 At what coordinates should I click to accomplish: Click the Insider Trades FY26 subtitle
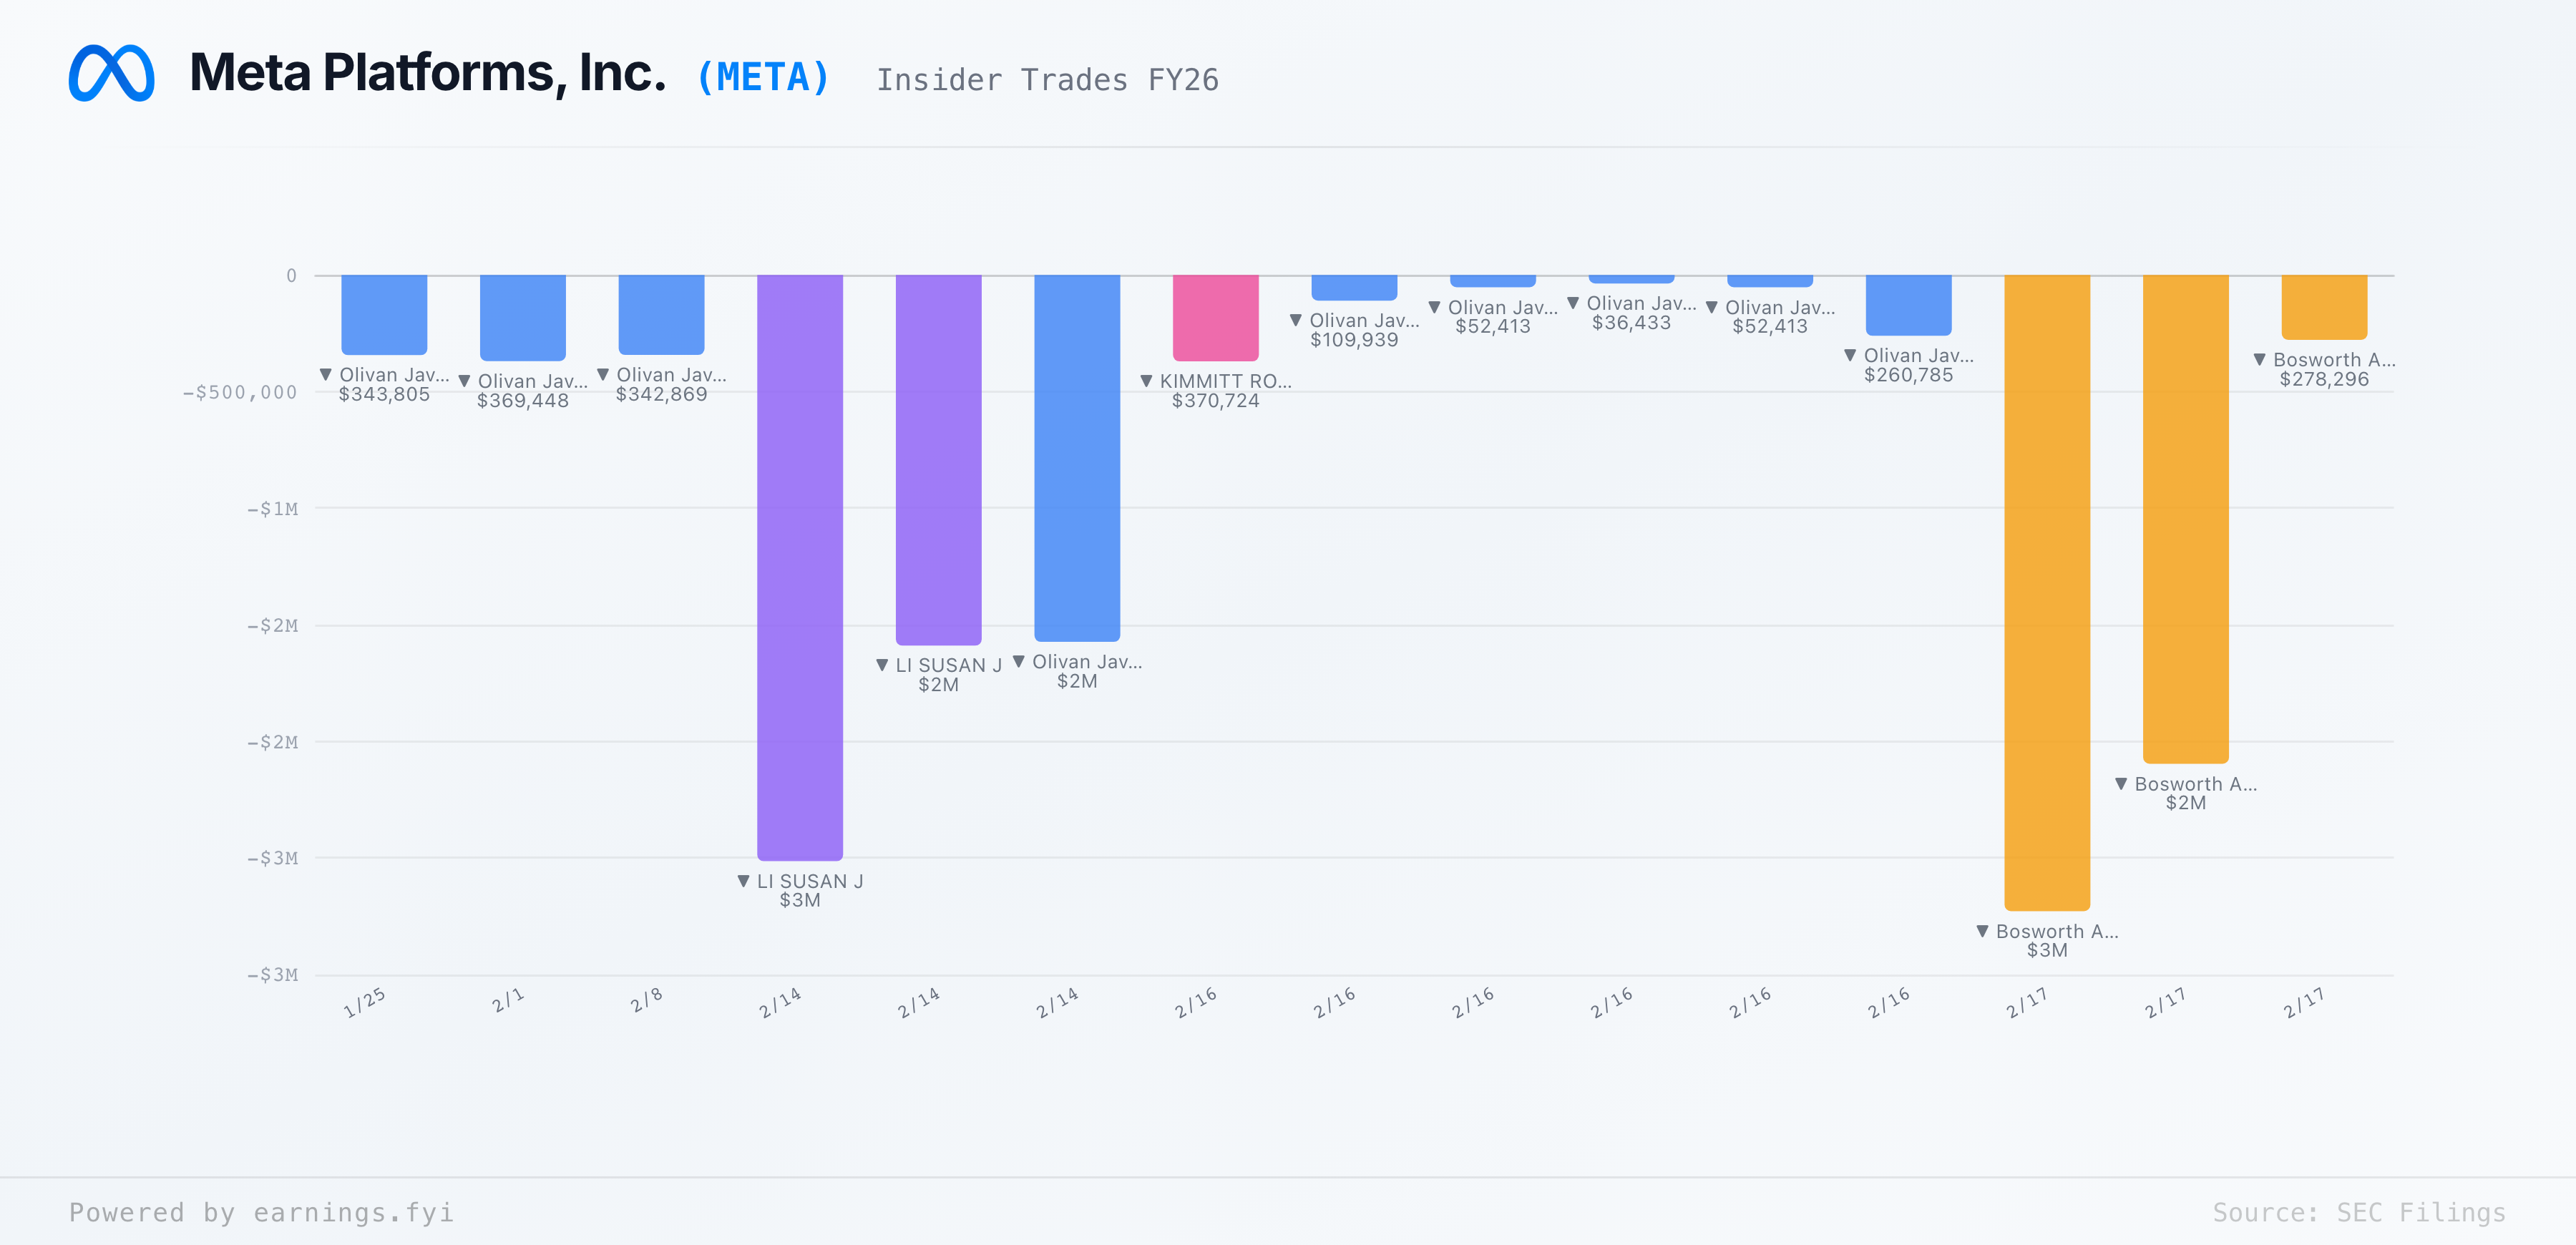[1047, 80]
